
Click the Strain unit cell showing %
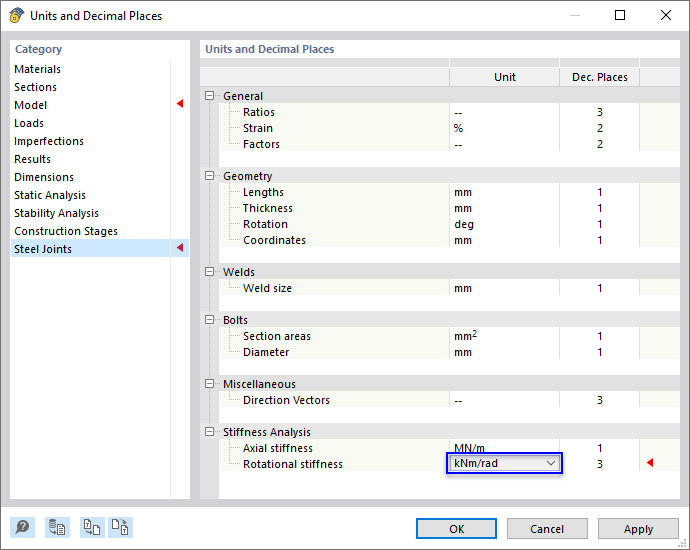(x=504, y=128)
